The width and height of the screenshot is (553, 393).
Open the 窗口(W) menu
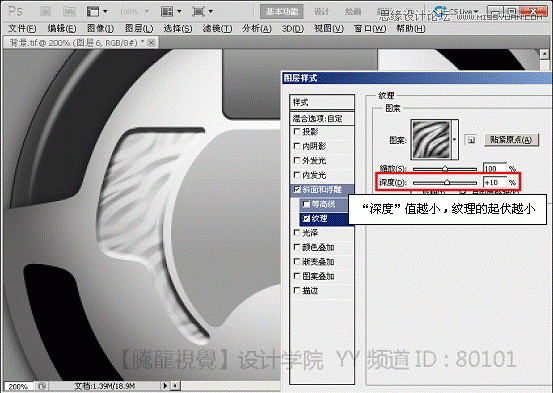coord(370,29)
